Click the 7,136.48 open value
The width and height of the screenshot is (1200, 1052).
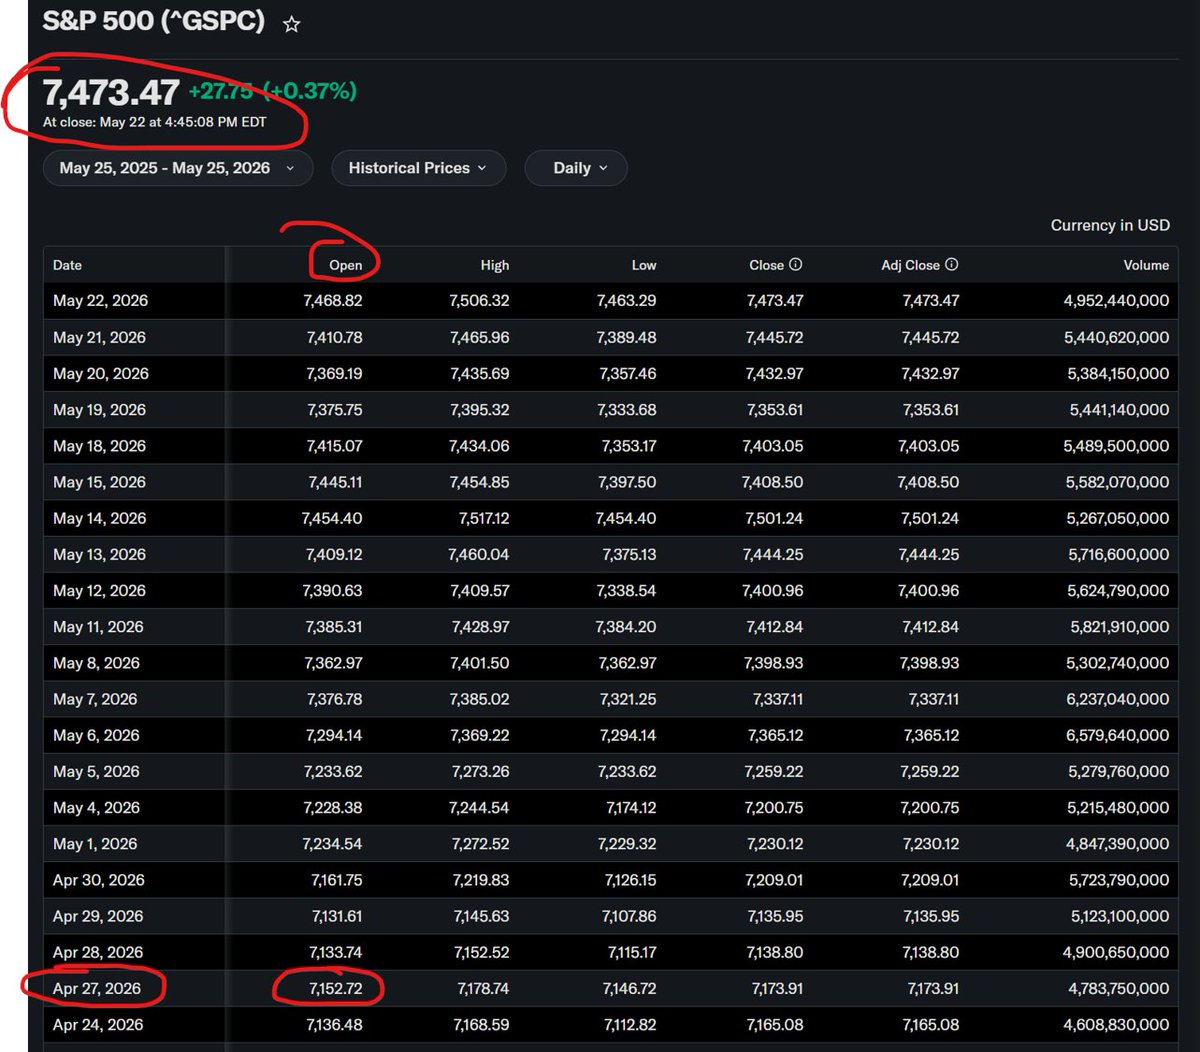(333, 1025)
